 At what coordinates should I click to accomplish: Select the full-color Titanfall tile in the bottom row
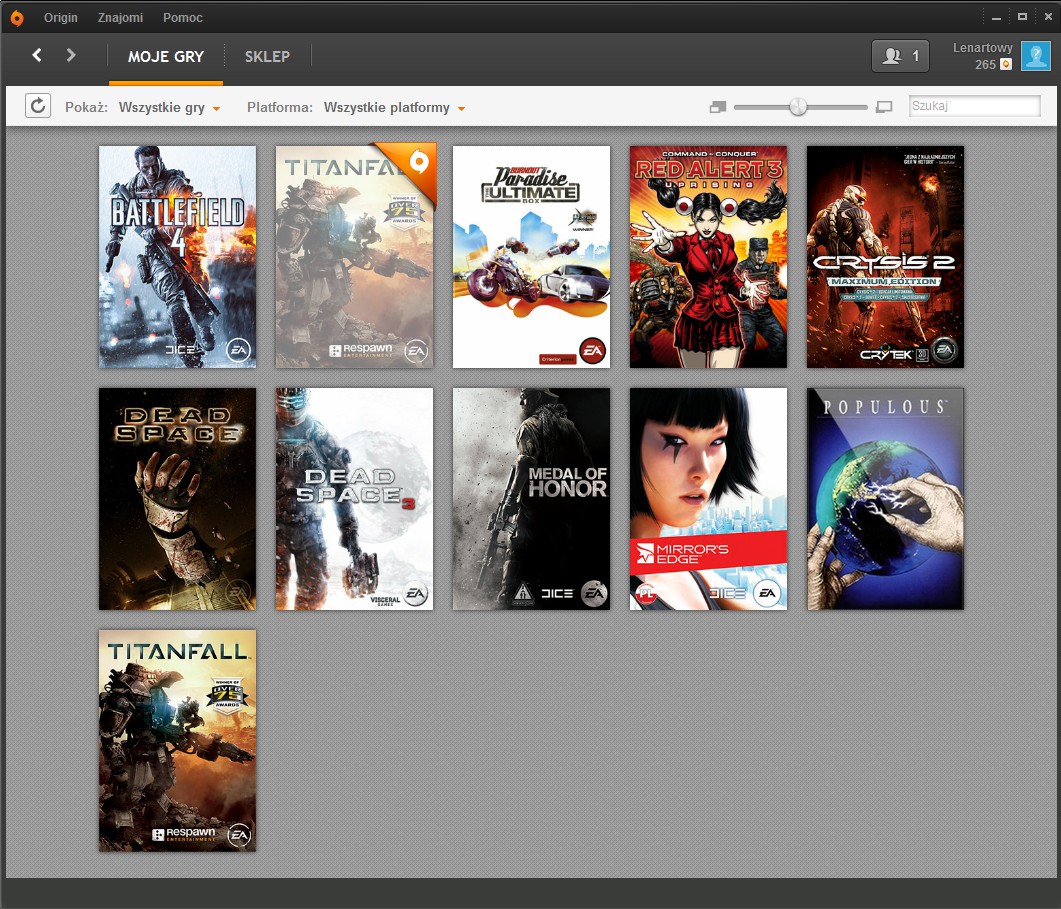[x=177, y=740]
